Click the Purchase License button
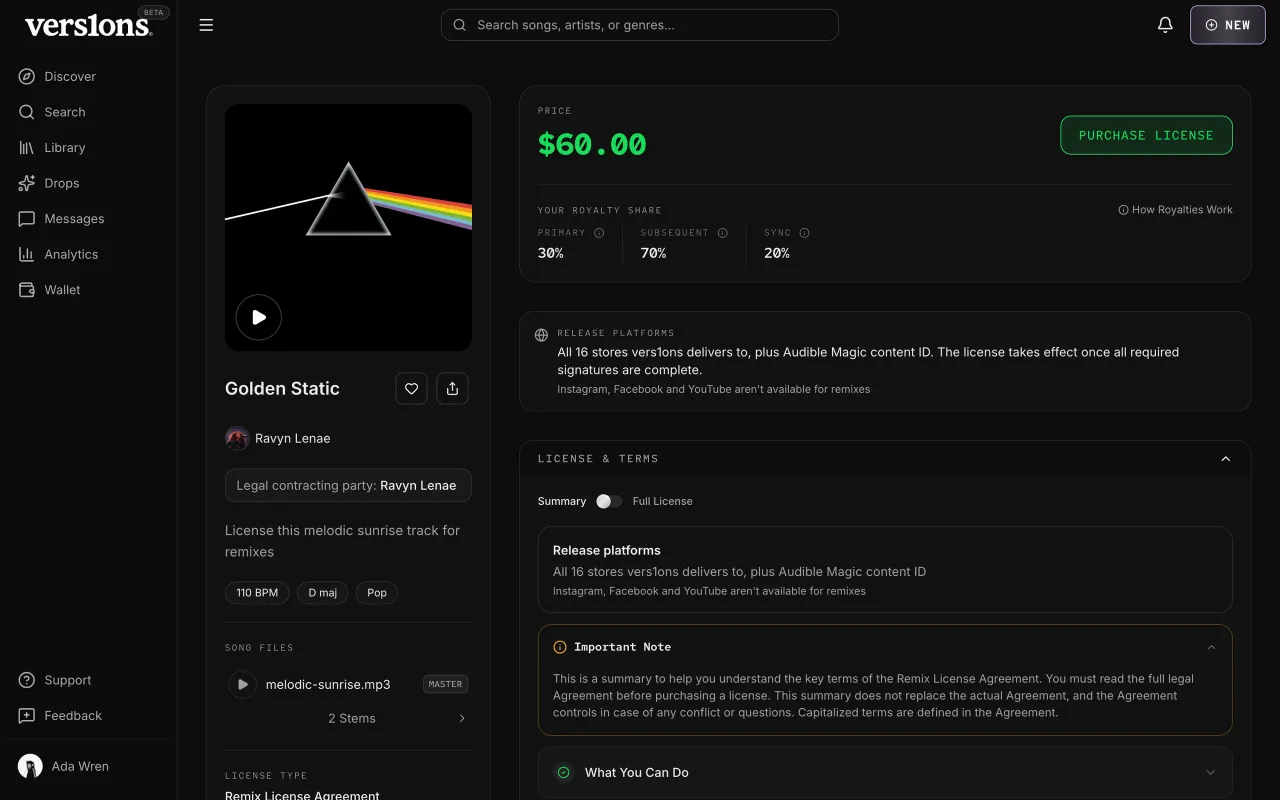This screenshot has width=1280, height=800. click(x=1146, y=135)
